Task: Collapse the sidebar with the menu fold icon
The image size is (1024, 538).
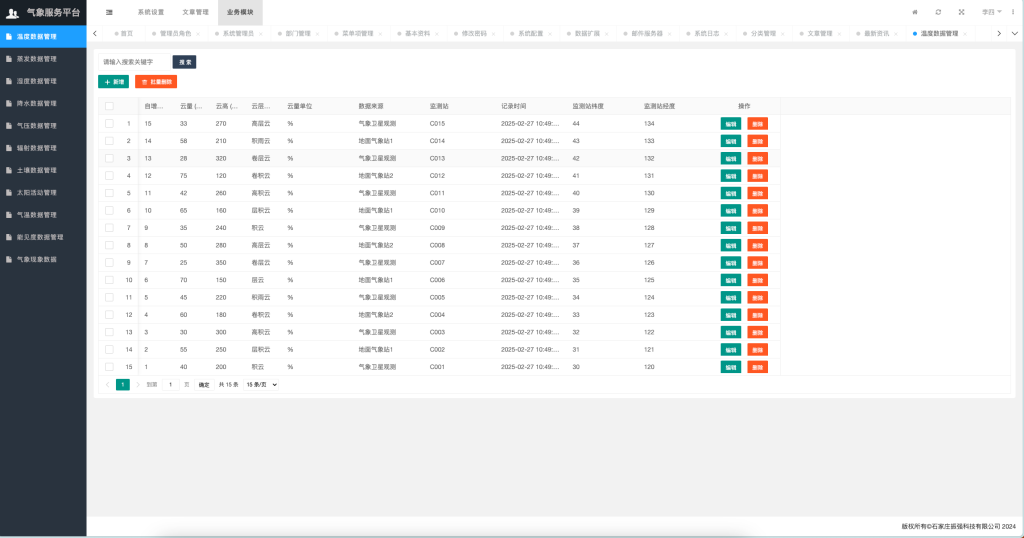Action: click(109, 12)
